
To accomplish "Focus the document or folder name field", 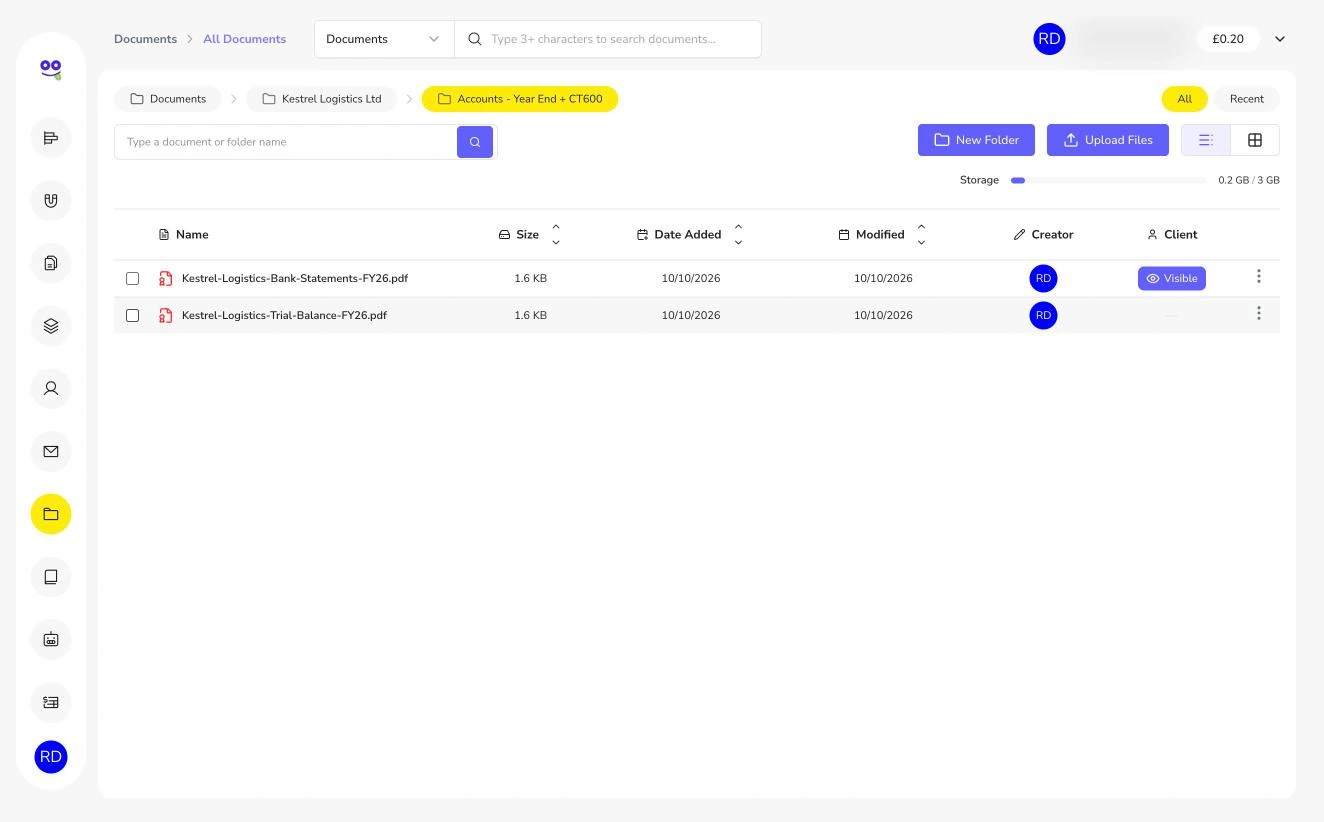I will click(286, 142).
